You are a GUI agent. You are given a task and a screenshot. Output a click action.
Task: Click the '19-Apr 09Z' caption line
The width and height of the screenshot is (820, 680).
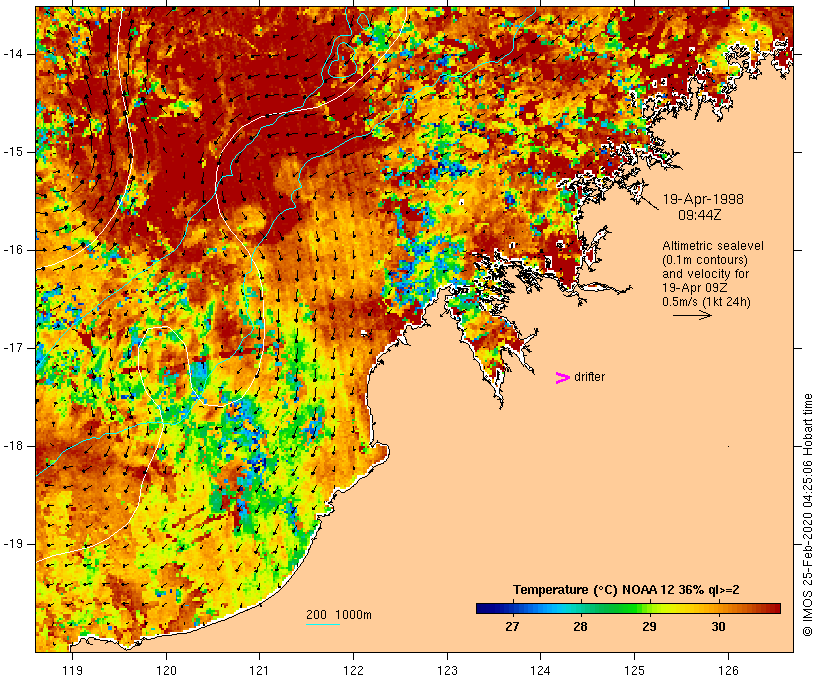[x=694, y=288]
